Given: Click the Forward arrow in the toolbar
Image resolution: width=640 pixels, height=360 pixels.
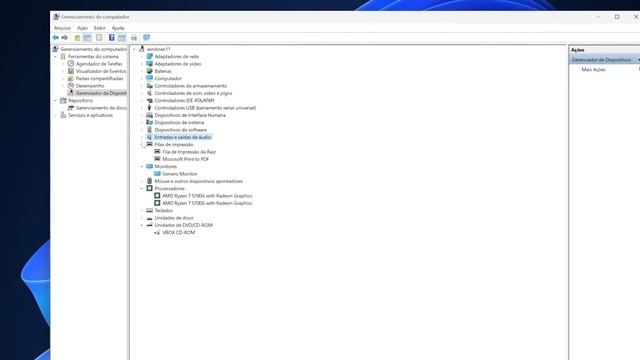Looking at the screenshot, I should [64, 38].
